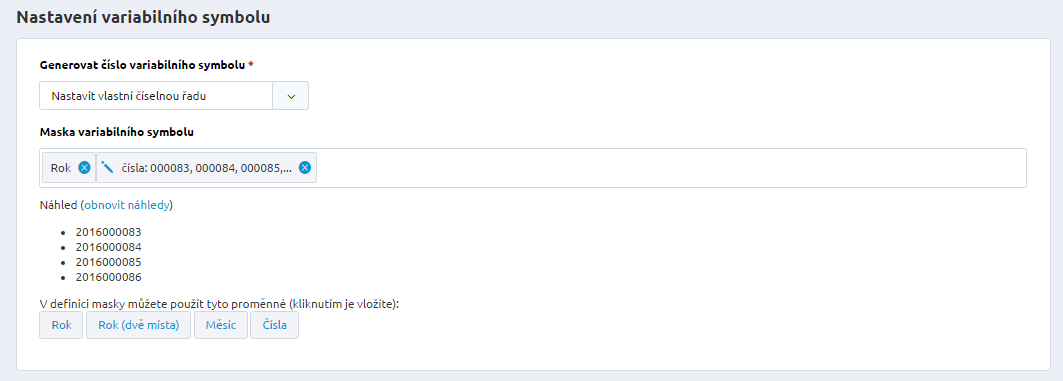Delete the čísla token with its X icon

tap(305, 167)
